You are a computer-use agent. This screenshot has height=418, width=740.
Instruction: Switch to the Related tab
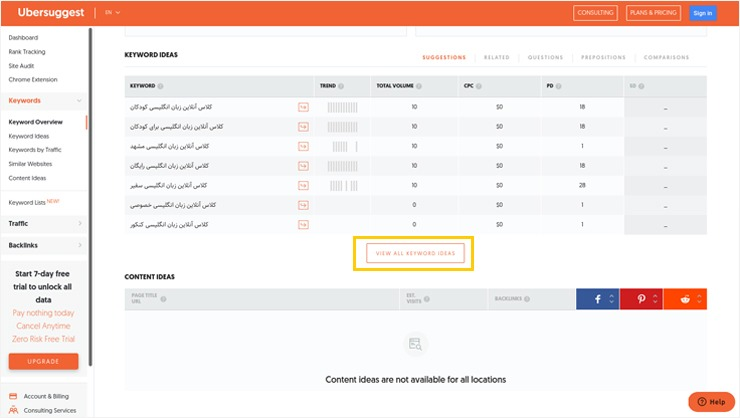pyautogui.click(x=496, y=58)
